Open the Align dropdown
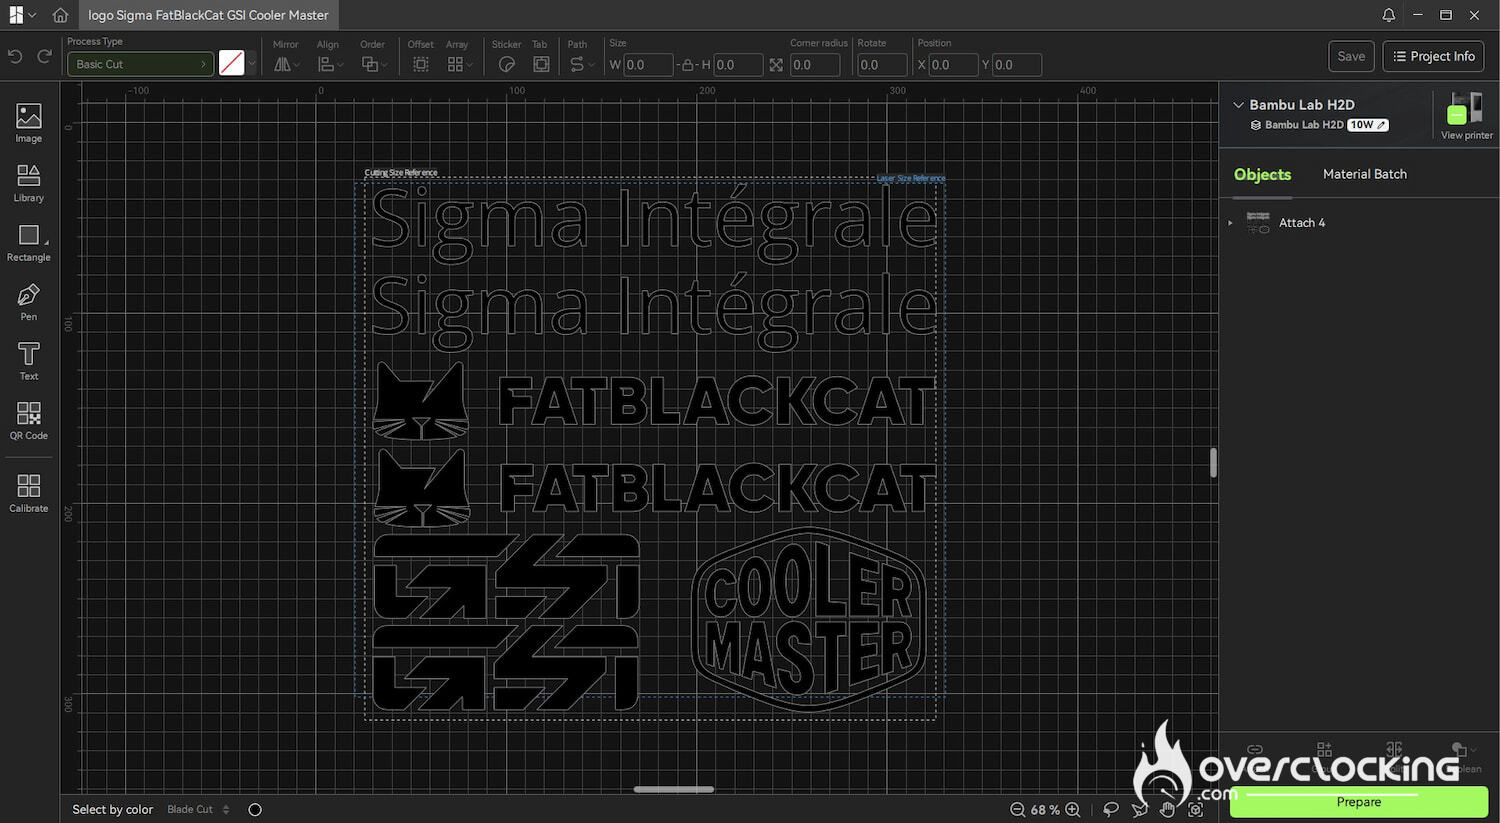 click(x=330, y=64)
